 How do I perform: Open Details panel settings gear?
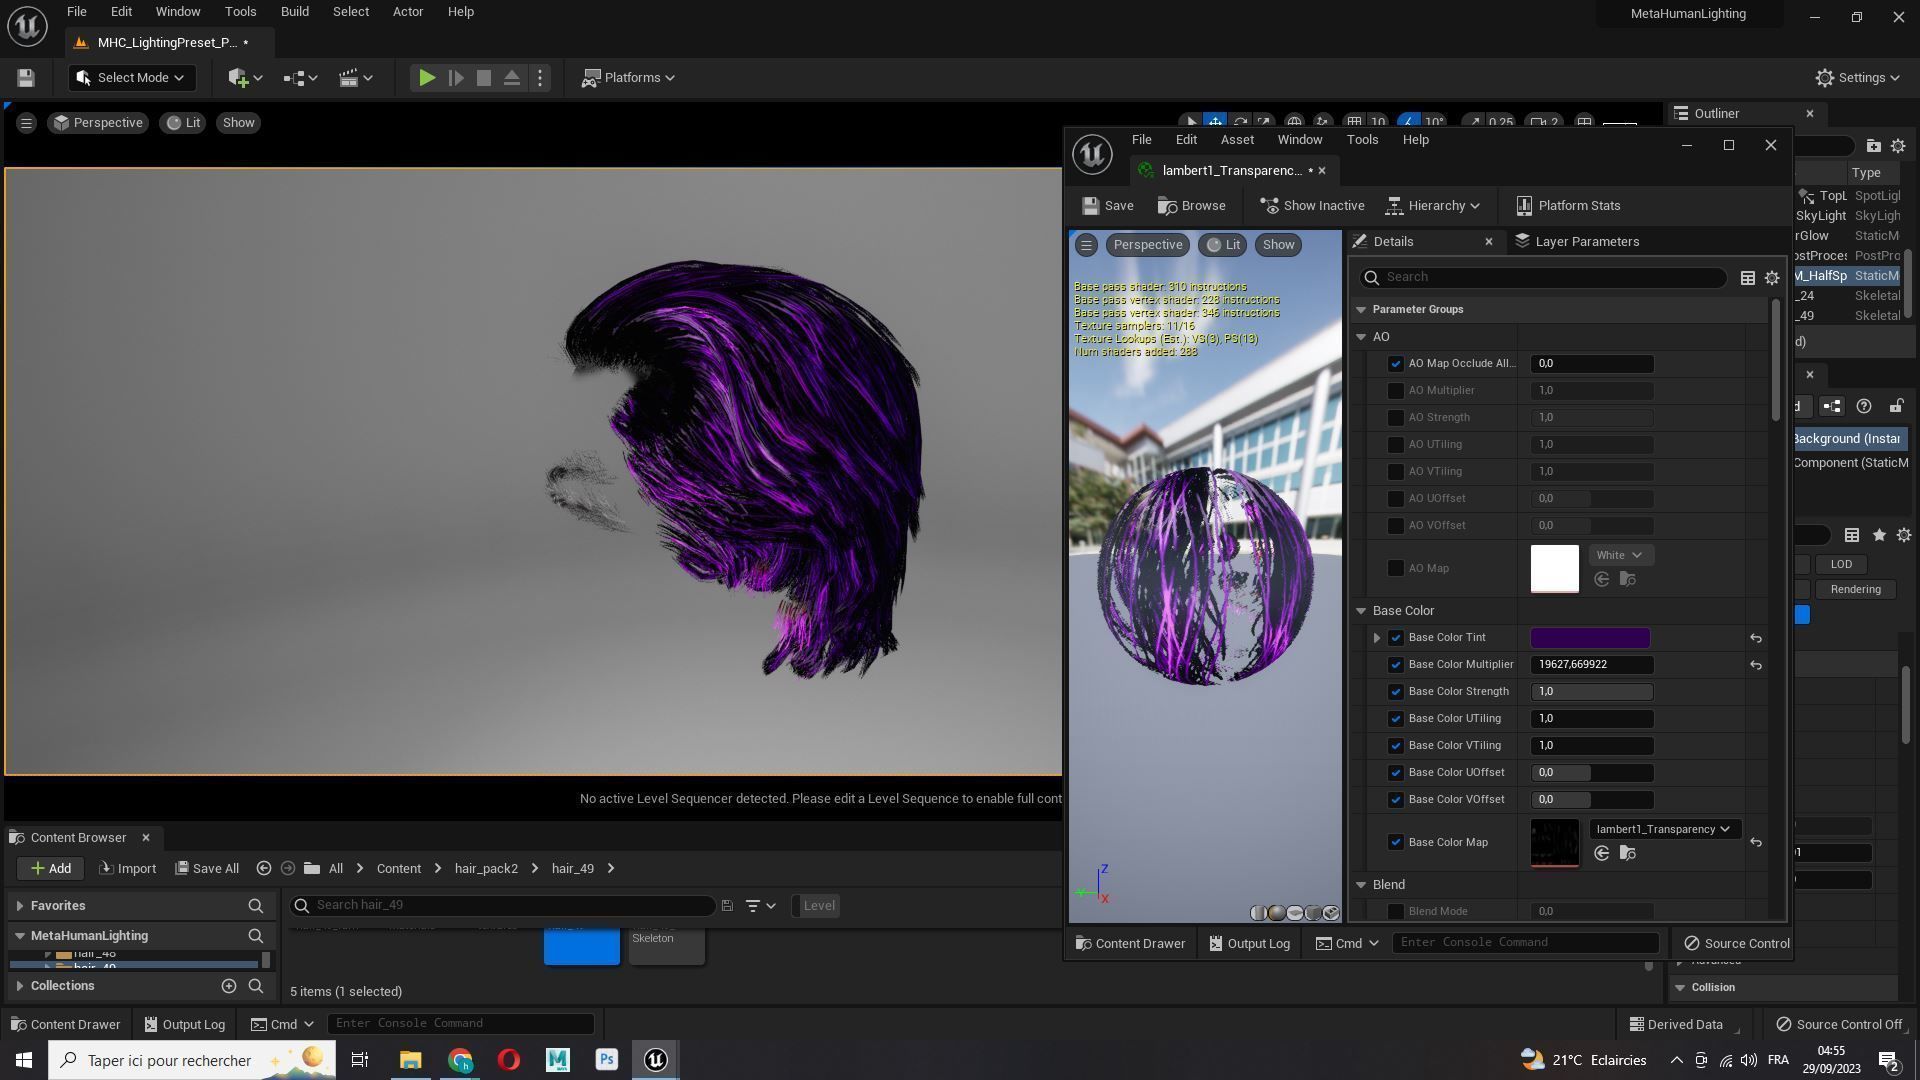click(1771, 278)
